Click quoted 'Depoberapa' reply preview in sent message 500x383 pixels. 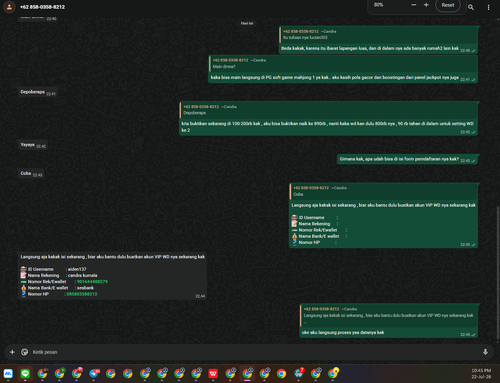tap(329, 110)
